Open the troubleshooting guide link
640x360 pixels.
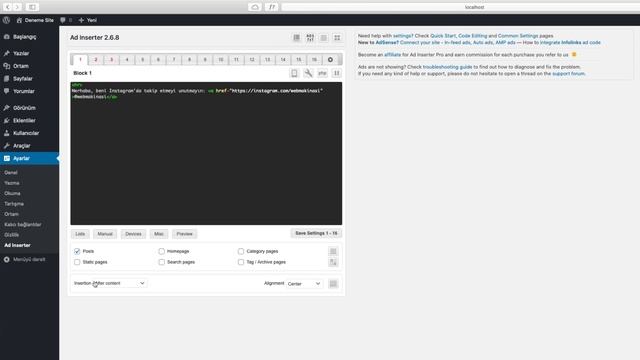[447, 67]
